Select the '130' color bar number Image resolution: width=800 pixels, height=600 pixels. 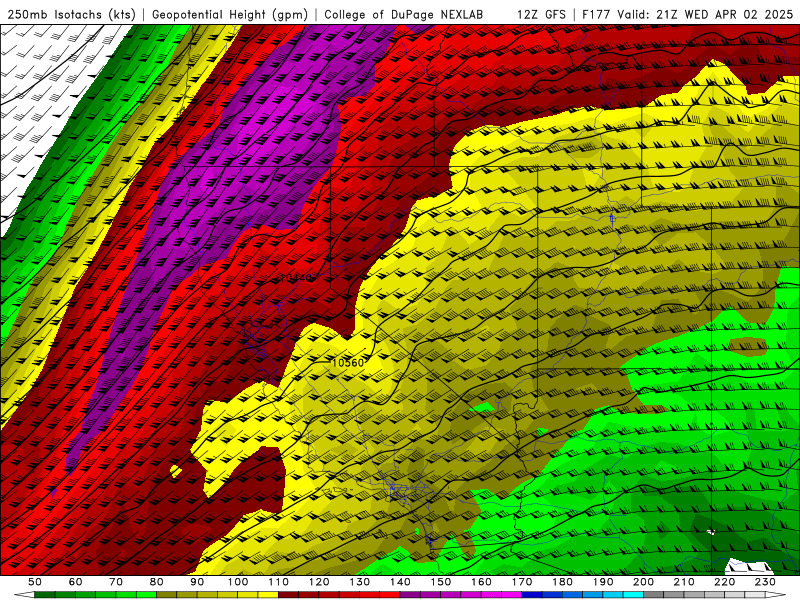pos(360,582)
